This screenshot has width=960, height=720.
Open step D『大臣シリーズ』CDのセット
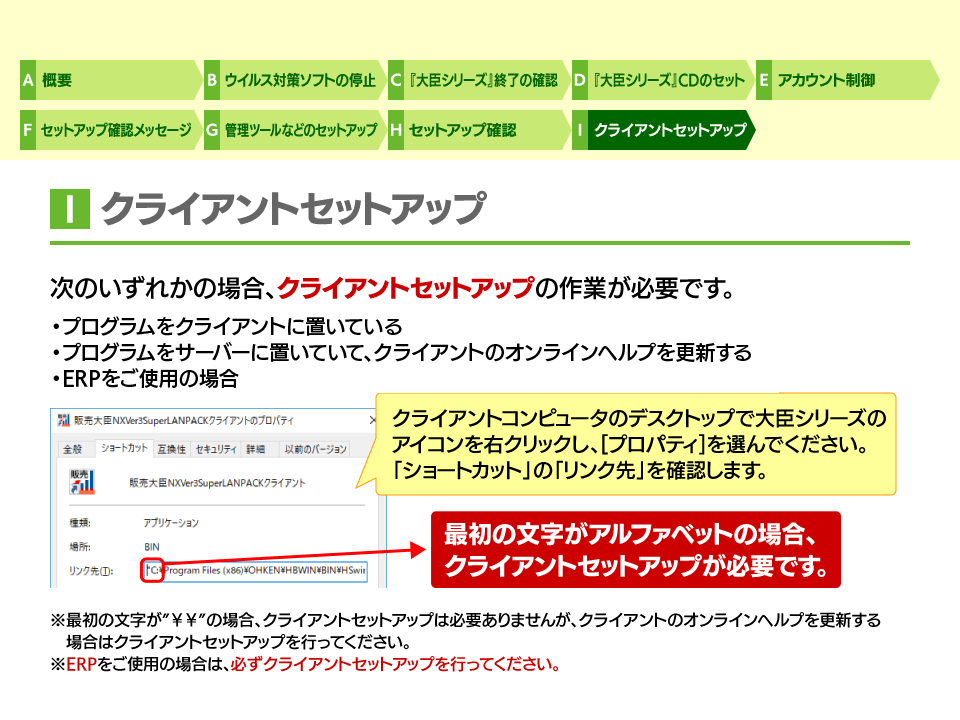[x=663, y=80]
